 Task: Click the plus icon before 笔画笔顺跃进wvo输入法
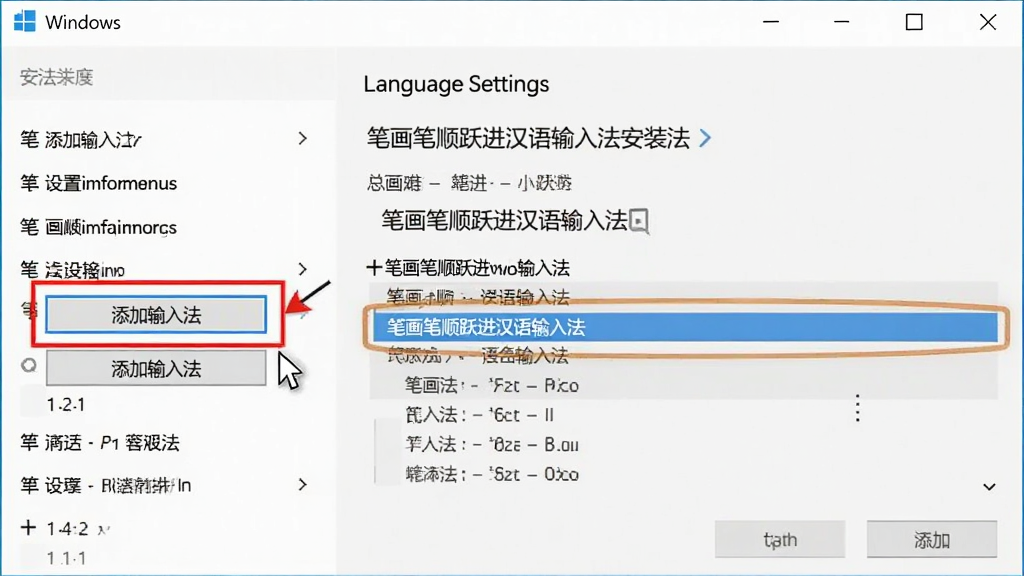[374, 267]
